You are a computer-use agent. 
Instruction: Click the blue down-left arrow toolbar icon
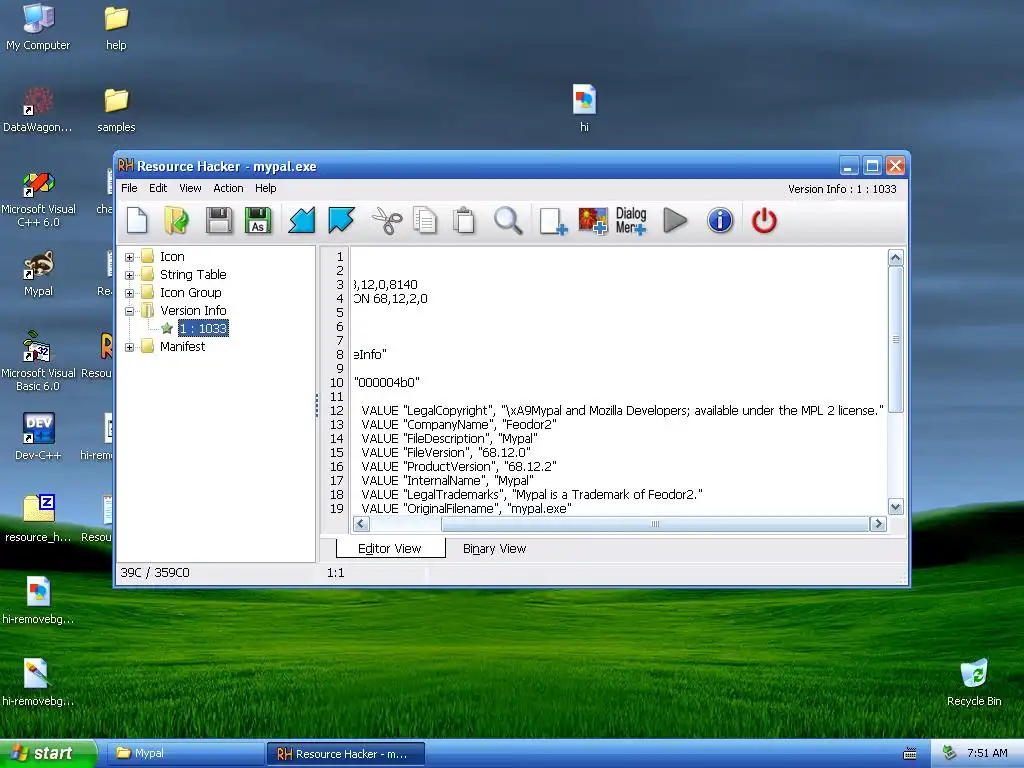point(302,221)
